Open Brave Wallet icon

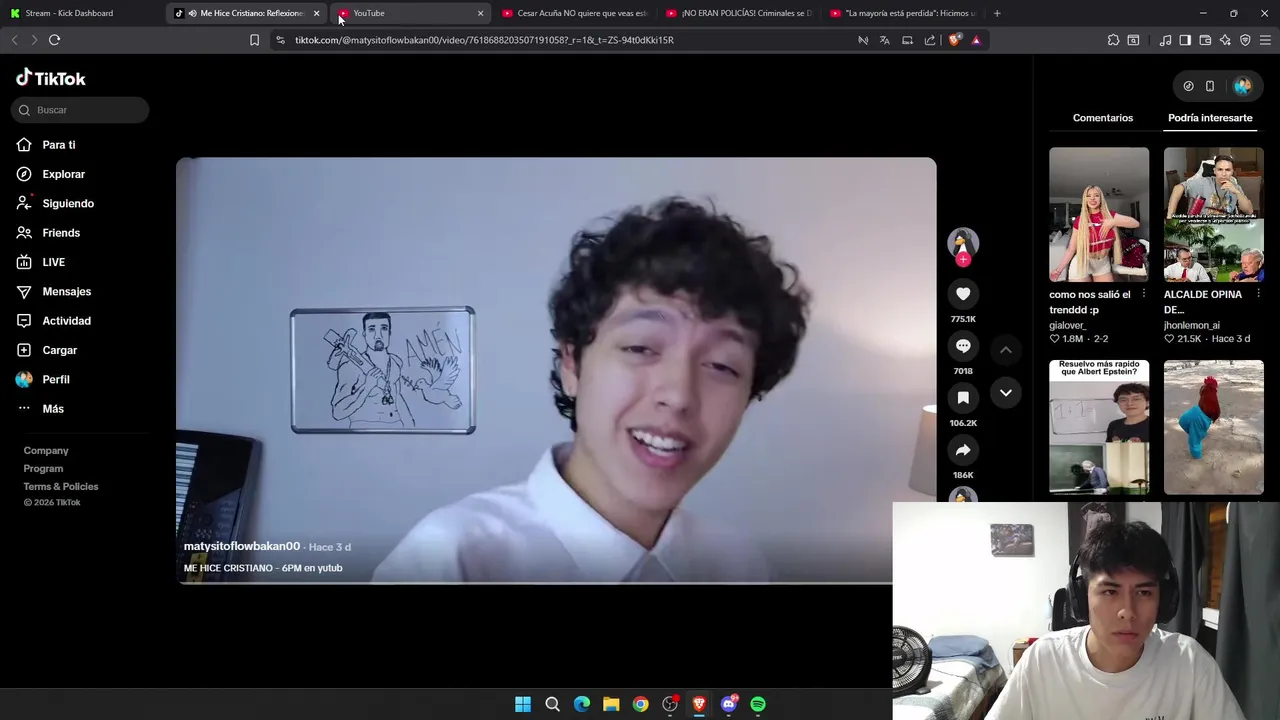[x=1205, y=40]
